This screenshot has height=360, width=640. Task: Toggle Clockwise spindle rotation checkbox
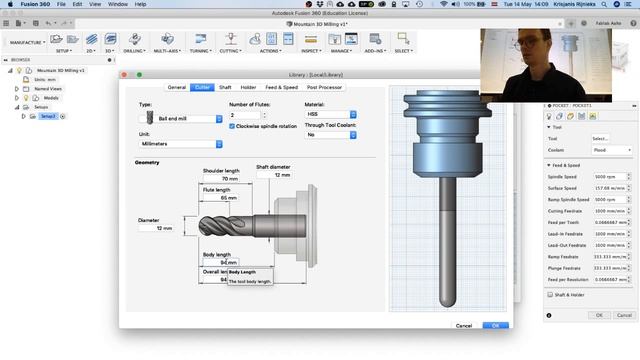[x=232, y=127]
